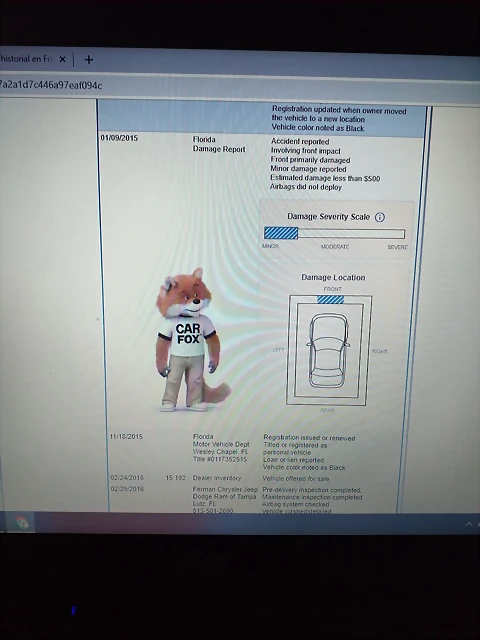Click the blue filled Damage Severity bar
The image size is (480, 640).
coord(281,233)
